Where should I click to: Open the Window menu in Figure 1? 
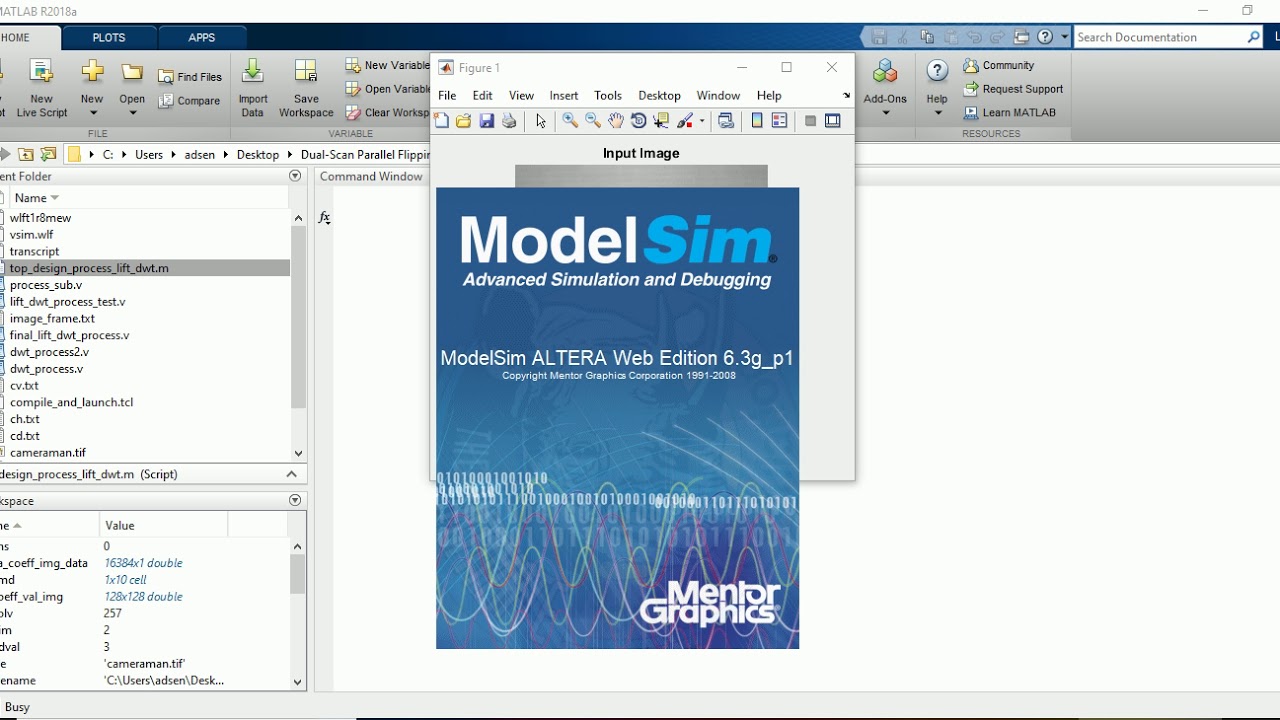718,96
